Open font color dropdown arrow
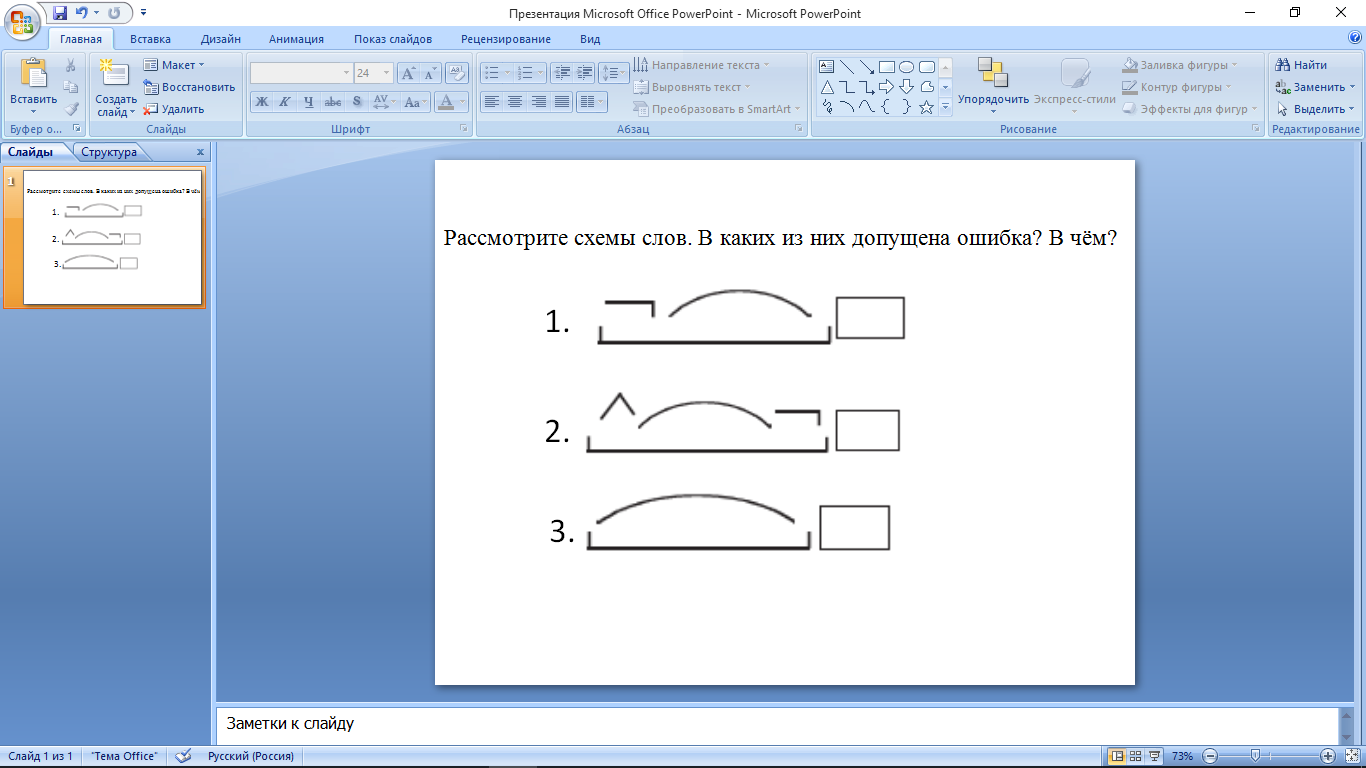The image size is (1366, 768). (x=461, y=101)
